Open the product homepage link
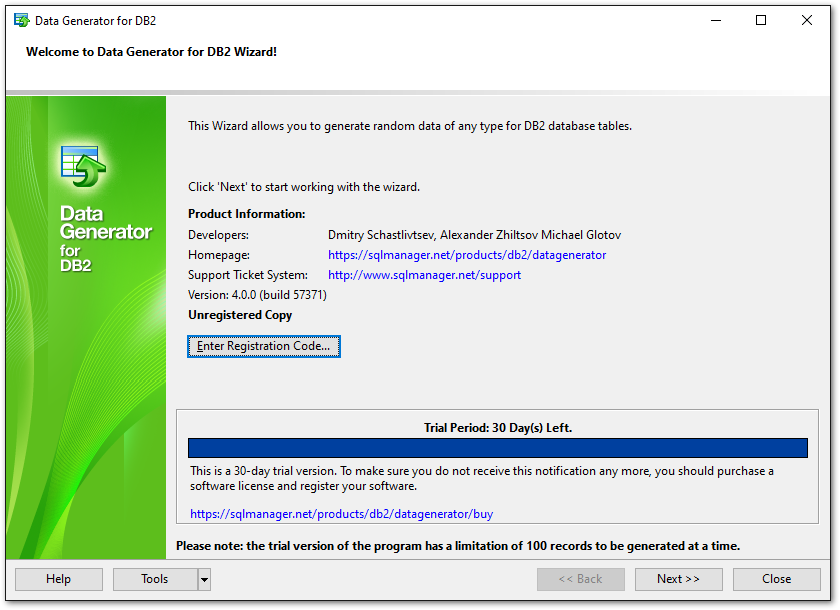Viewport: 840px width, 610px height. coord(467,255)
